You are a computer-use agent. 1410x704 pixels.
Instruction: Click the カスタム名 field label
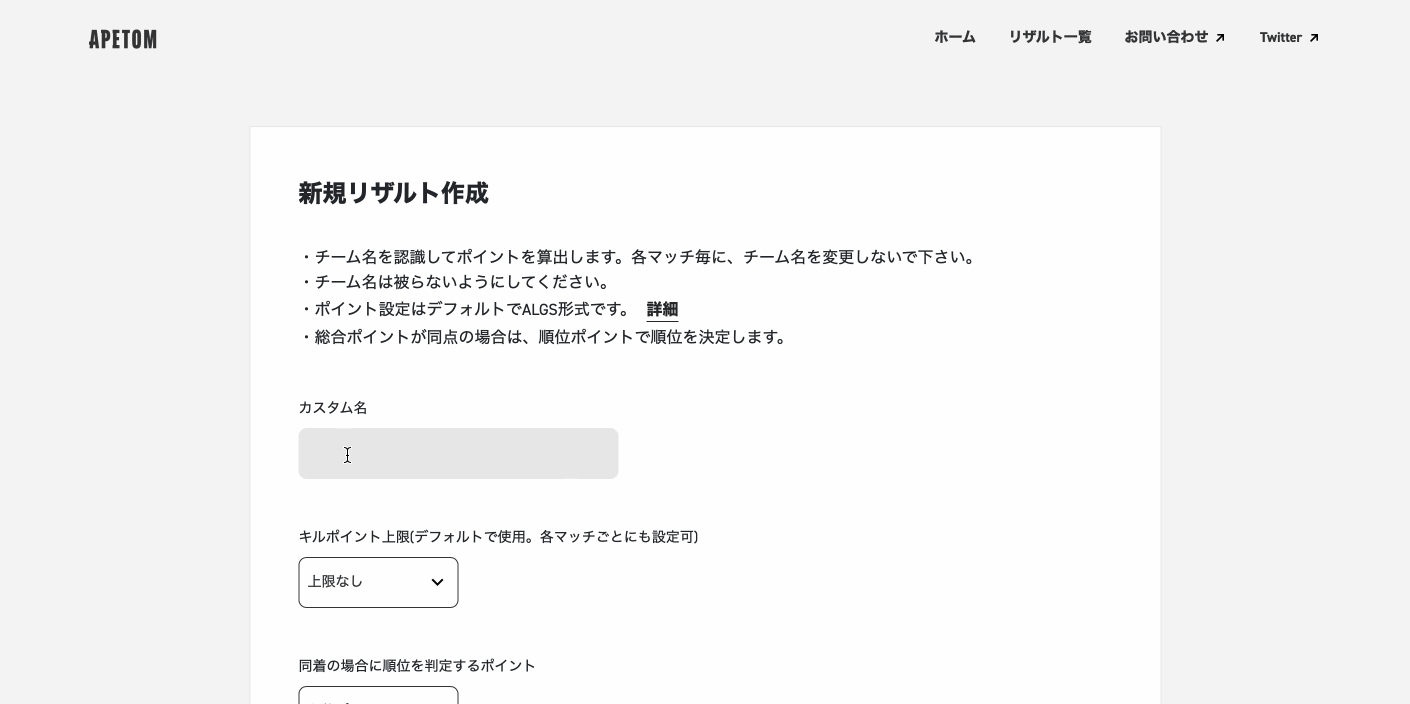[x=333, y=408]
